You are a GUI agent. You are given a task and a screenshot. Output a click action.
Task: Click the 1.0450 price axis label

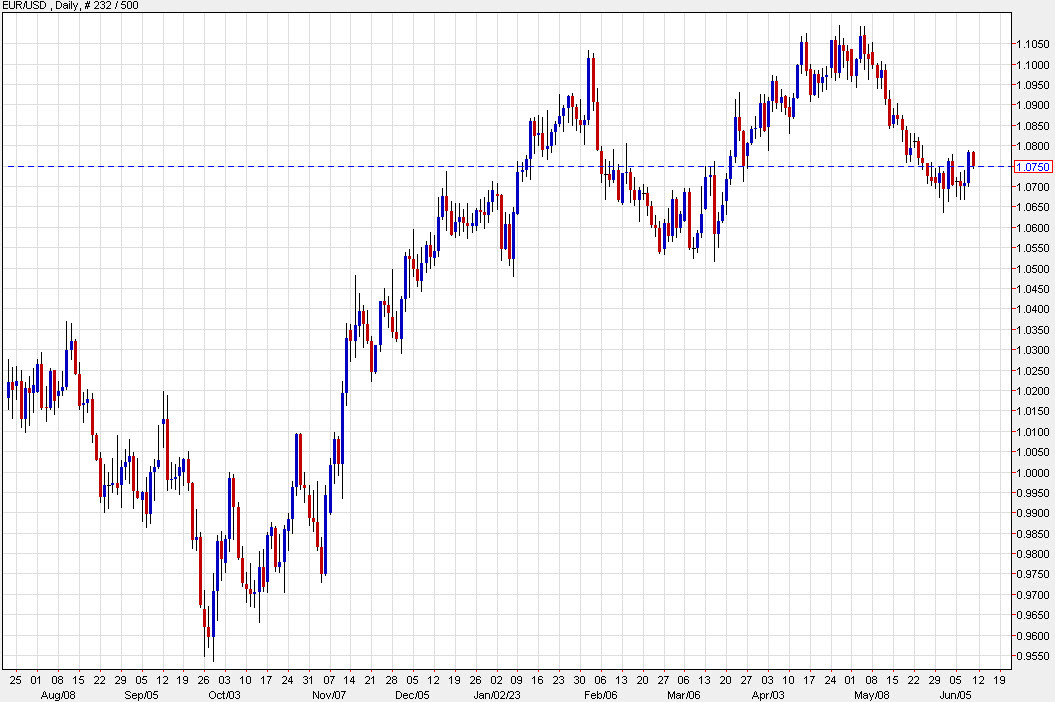(1033, 289)
